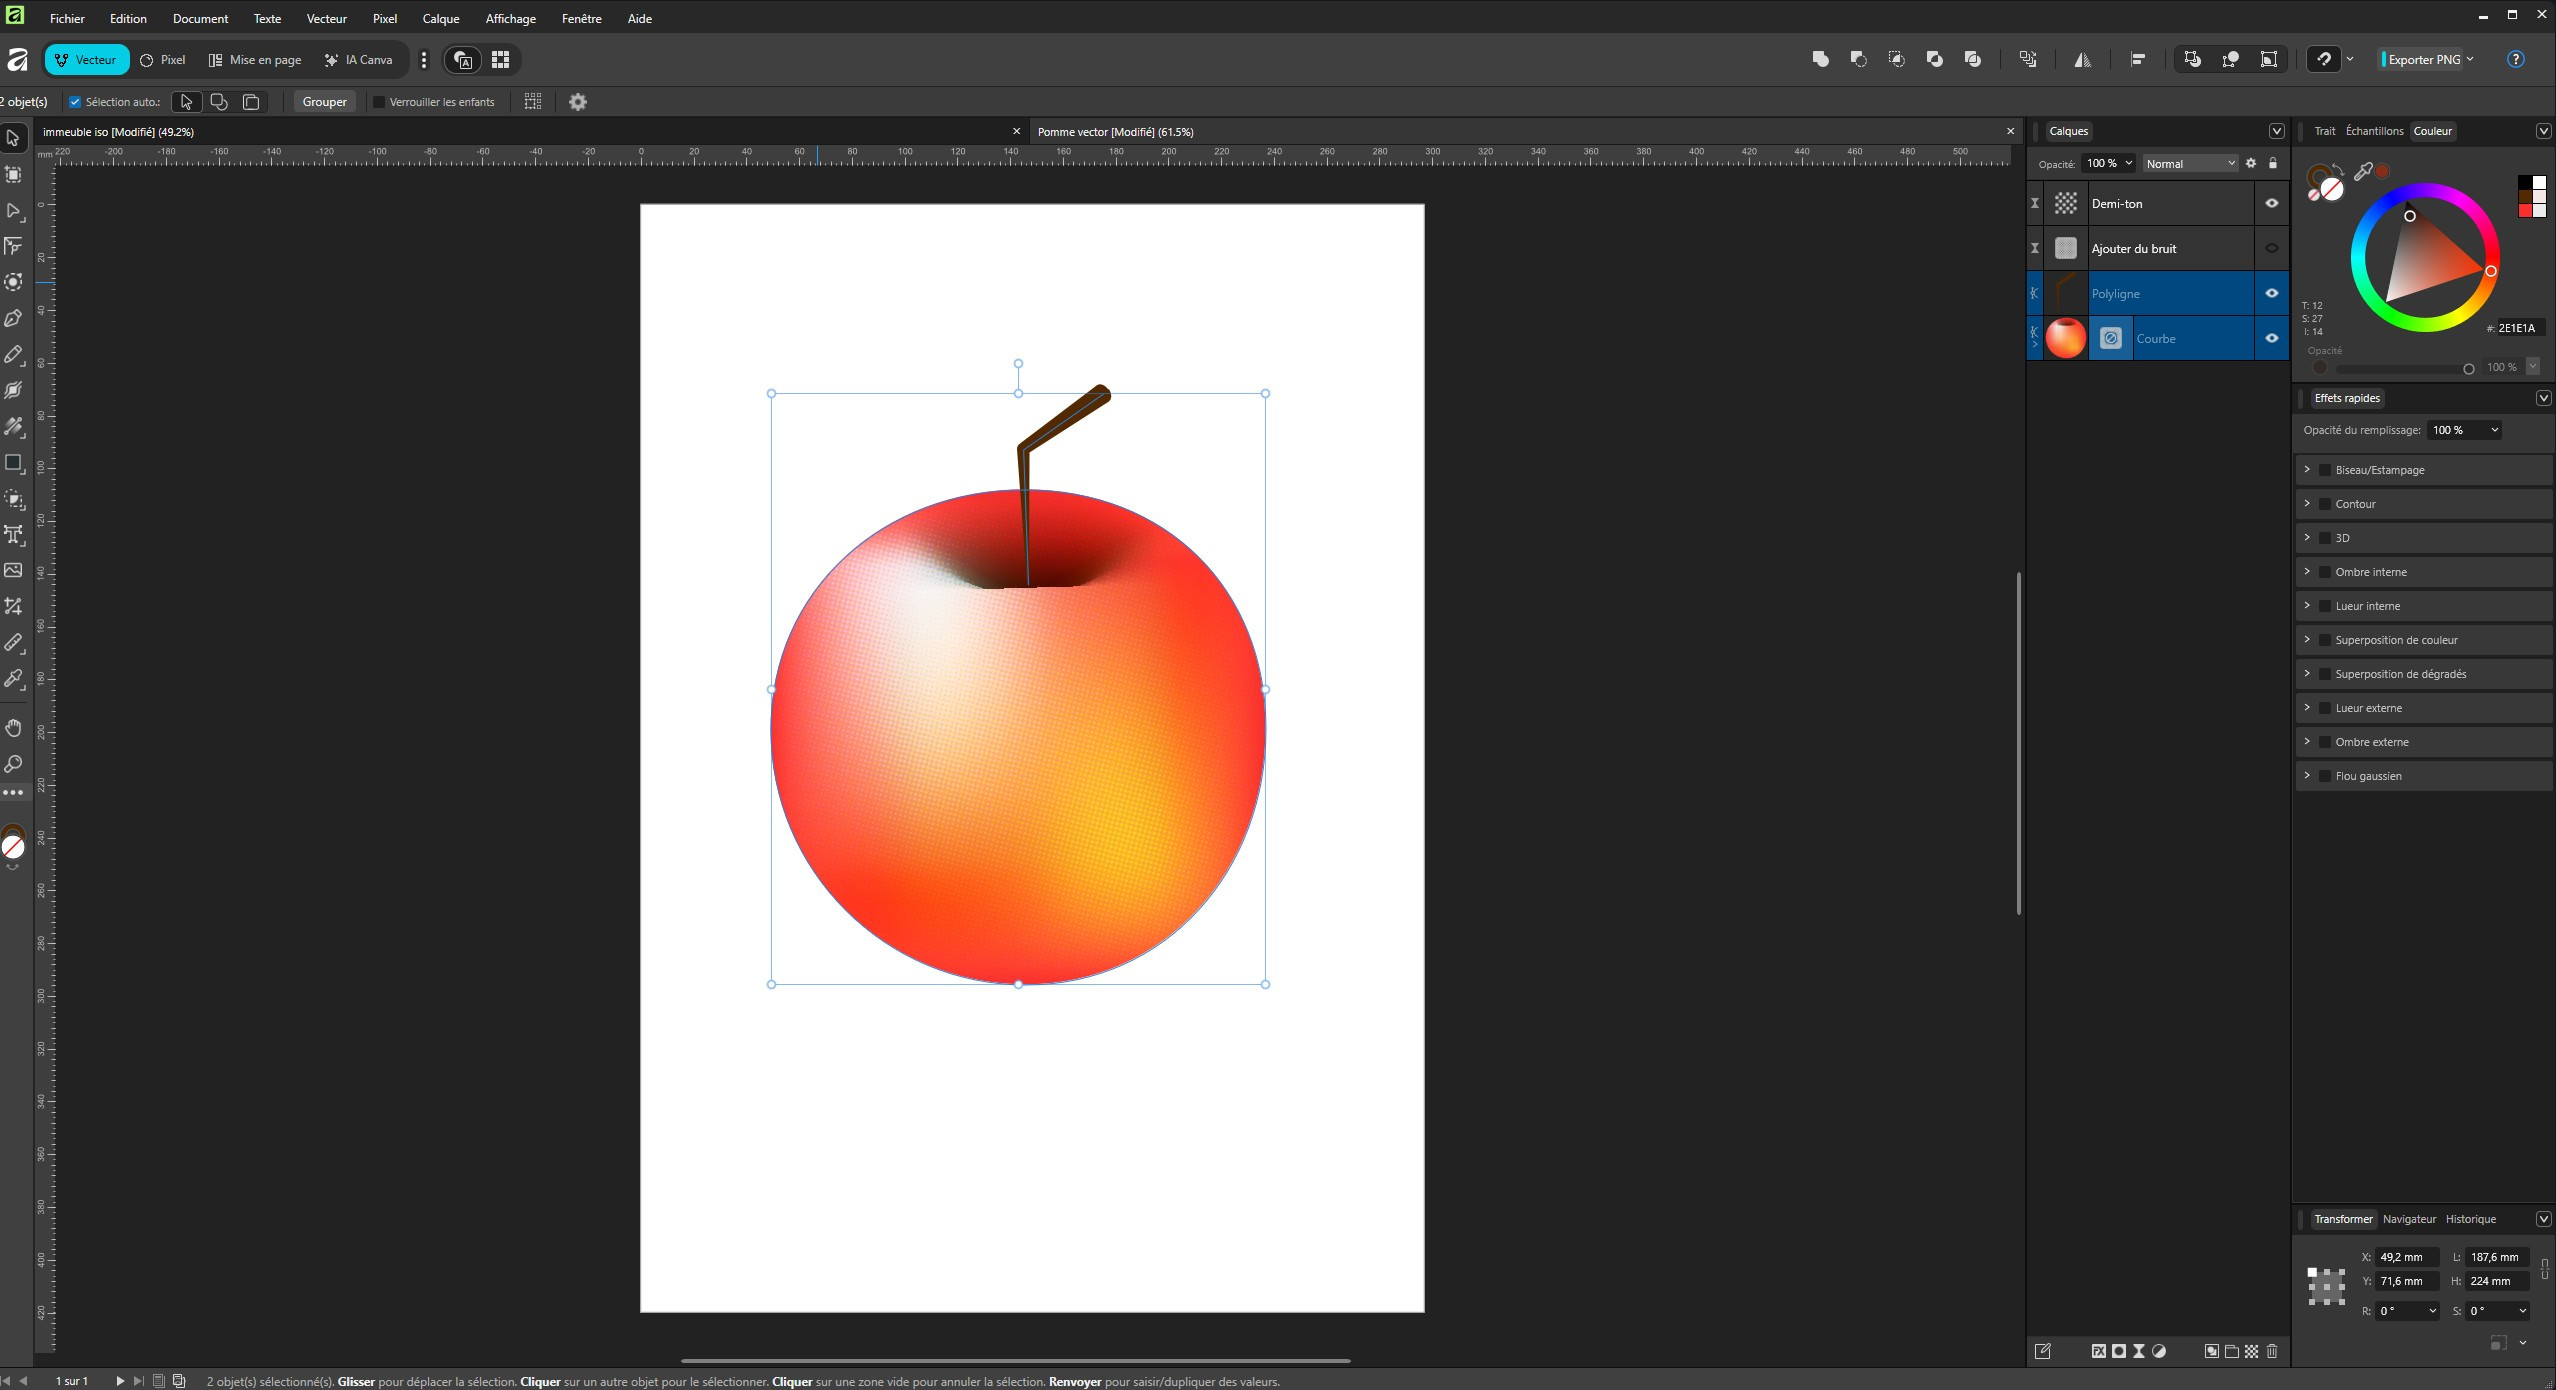2556x1390 pixels.
Task: Switch to the Pixel persona button
Action: coord(163,60)
